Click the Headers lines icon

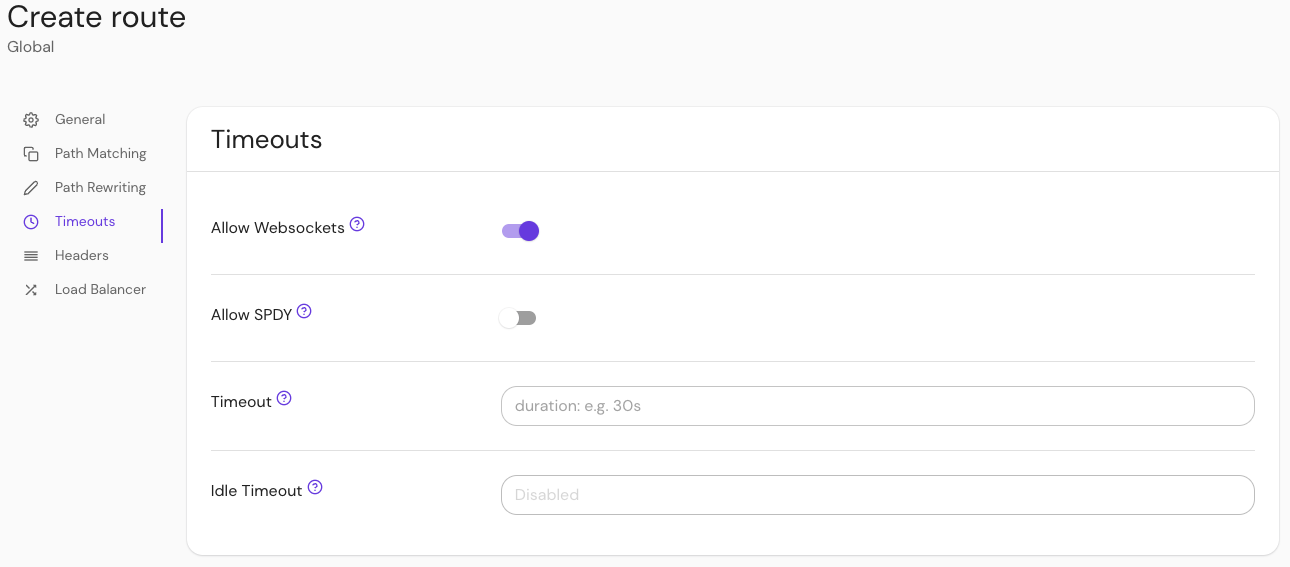point(31,256)
